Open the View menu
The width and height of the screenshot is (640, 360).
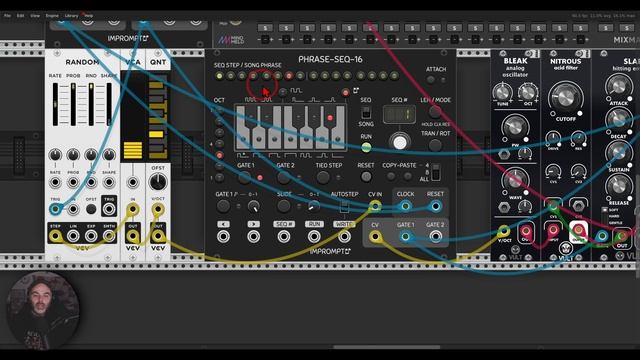[x=35, y=16]
